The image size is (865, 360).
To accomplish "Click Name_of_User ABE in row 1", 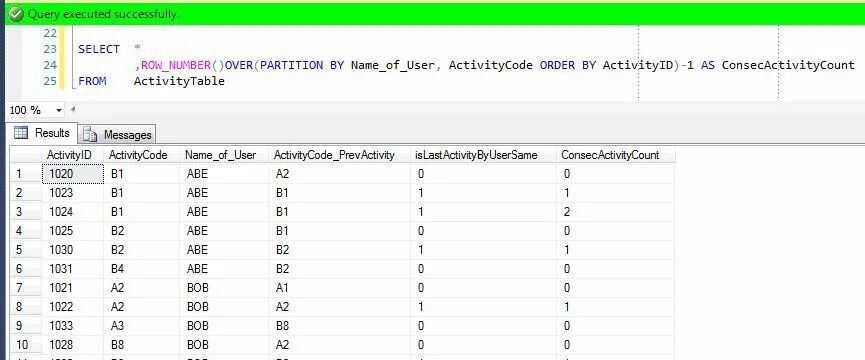I will (x=225, y=174).
